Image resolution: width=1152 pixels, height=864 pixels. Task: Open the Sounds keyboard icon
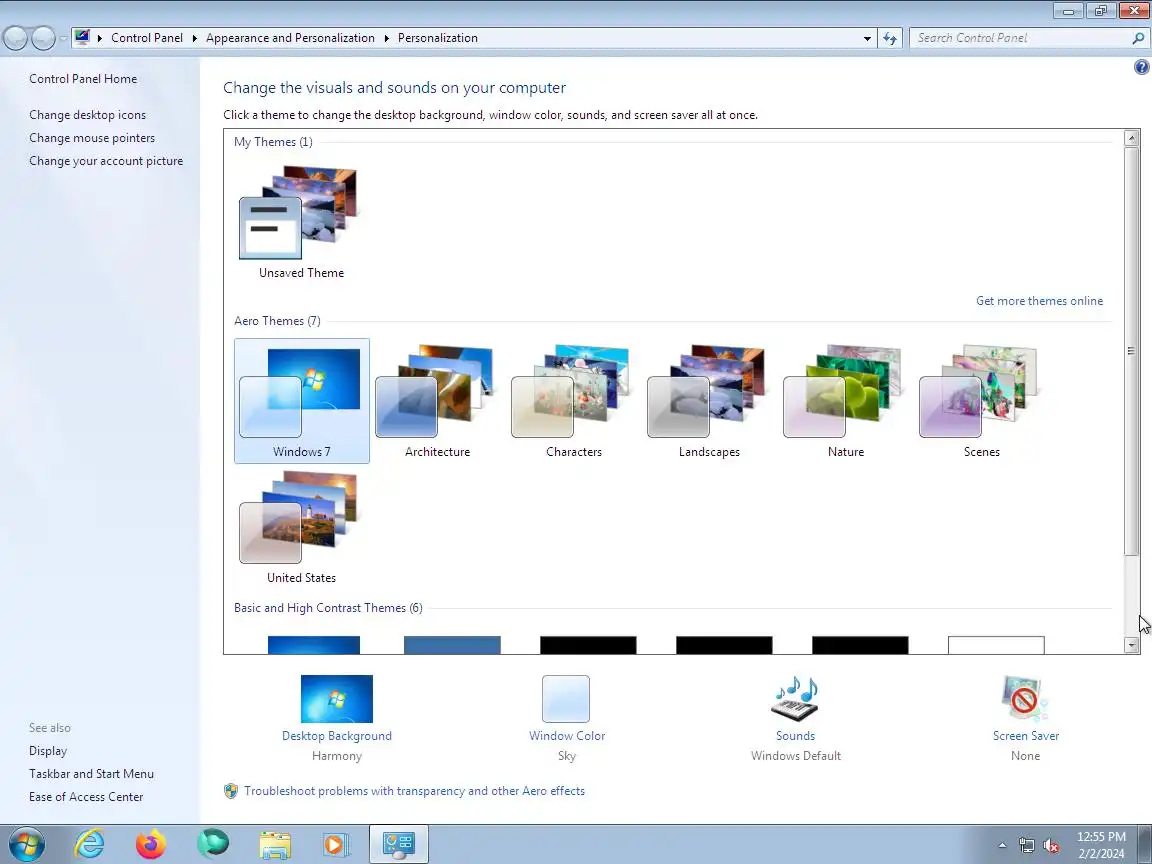(795, 699)
